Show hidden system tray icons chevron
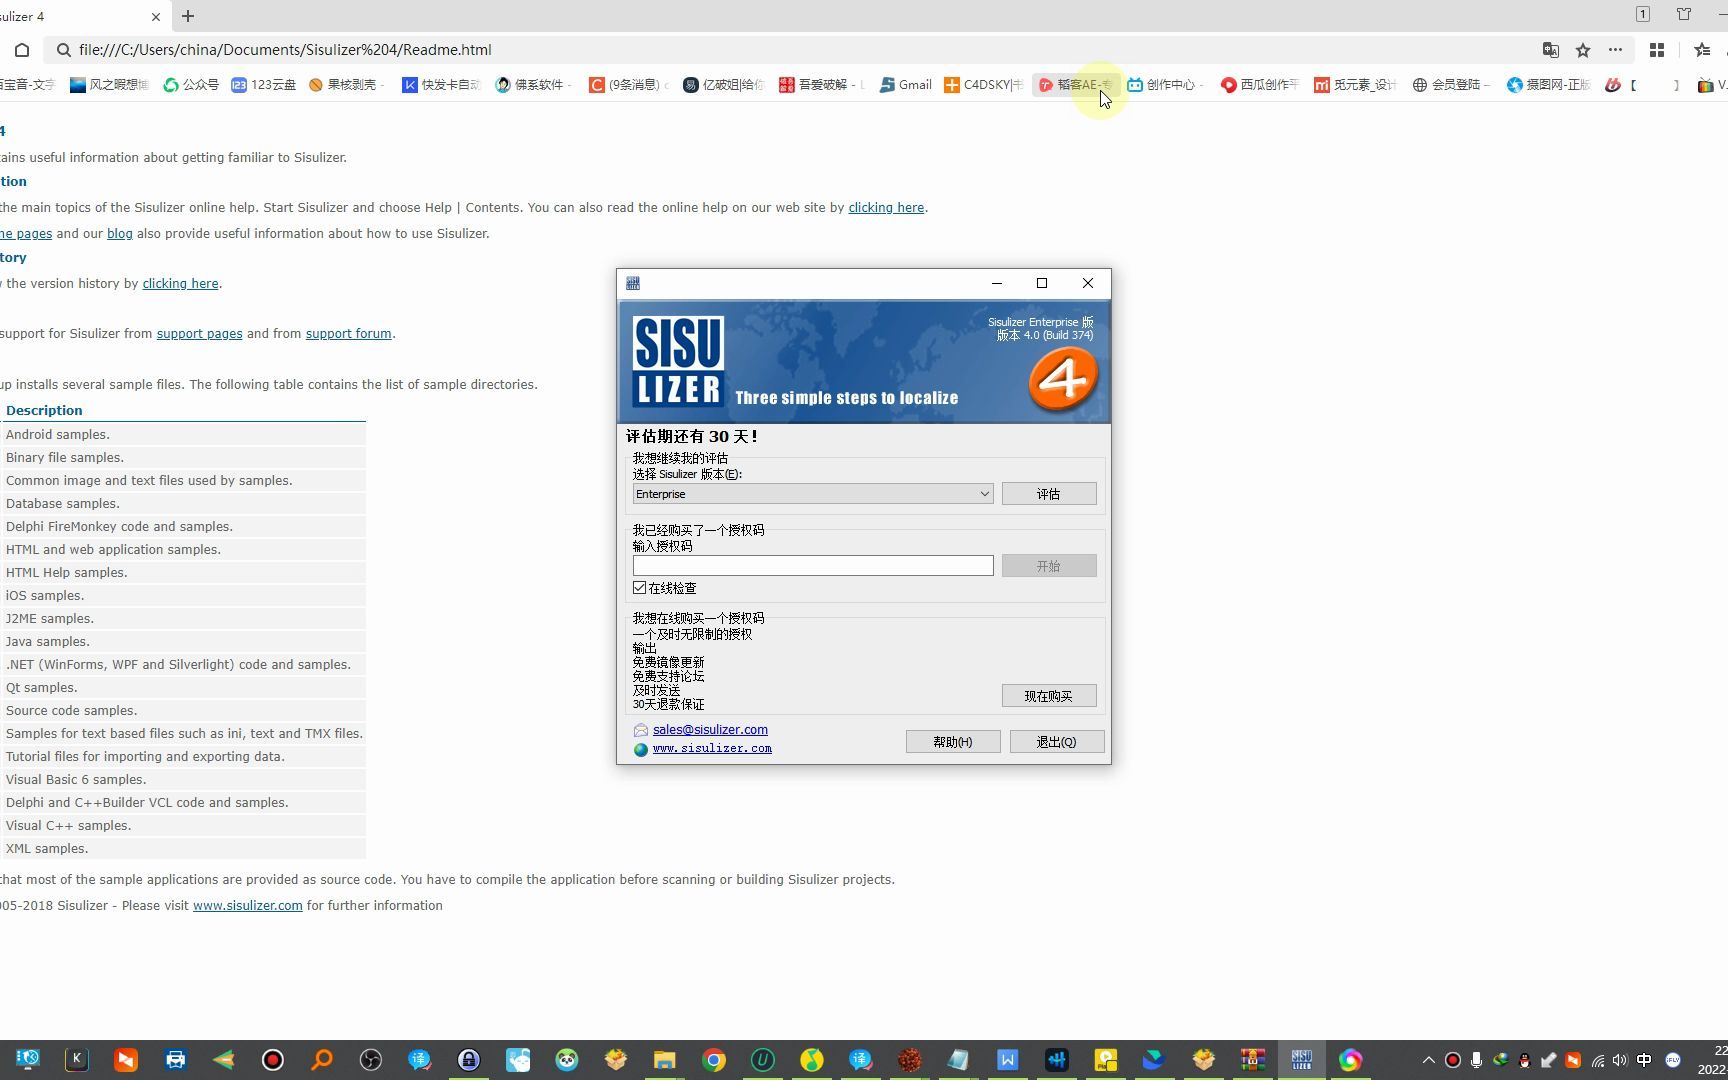This screenshot has height=1080, width=1728. 1428,1060
